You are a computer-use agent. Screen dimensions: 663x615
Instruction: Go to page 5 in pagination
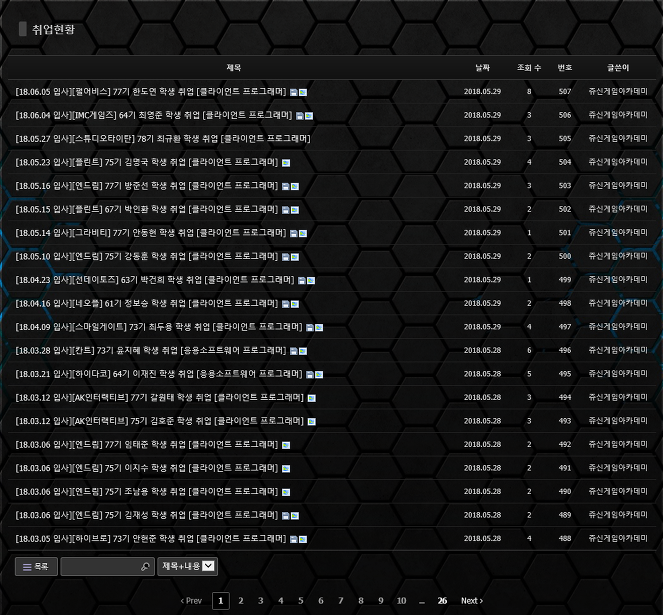301,601
